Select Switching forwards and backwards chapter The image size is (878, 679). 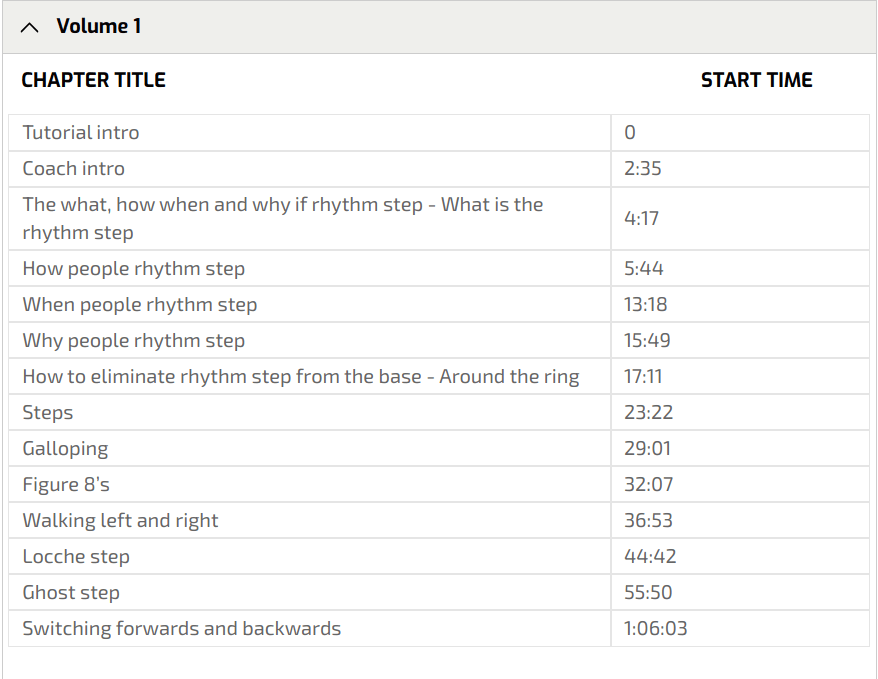pos(181,629)
